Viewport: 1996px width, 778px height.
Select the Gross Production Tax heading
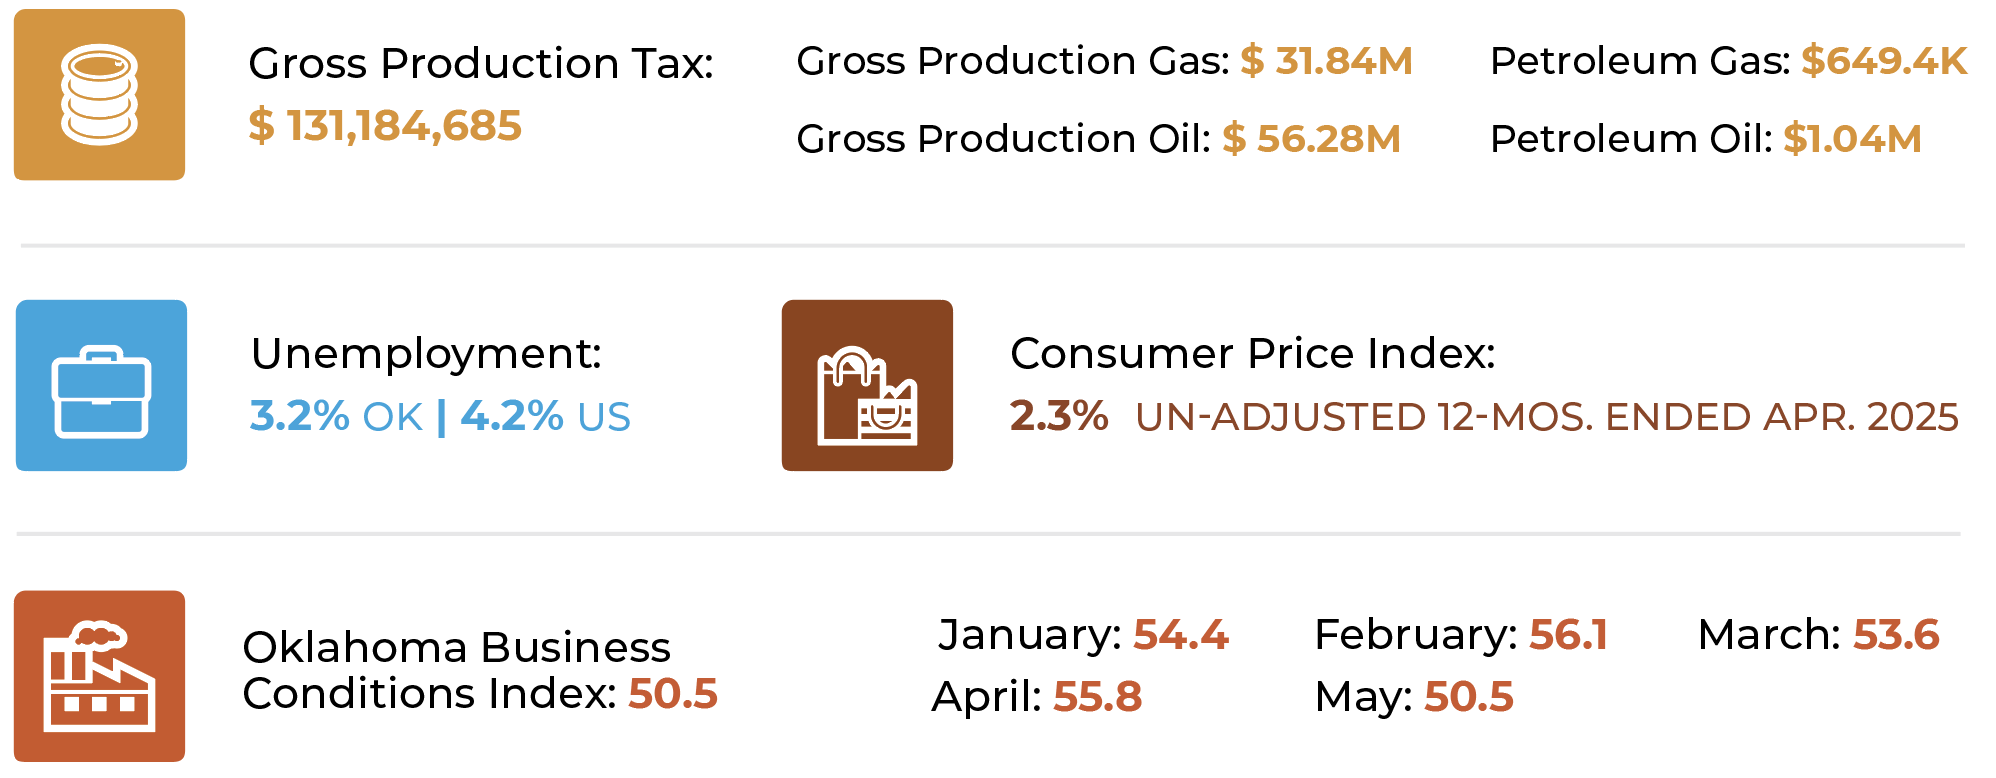(480, 64)
